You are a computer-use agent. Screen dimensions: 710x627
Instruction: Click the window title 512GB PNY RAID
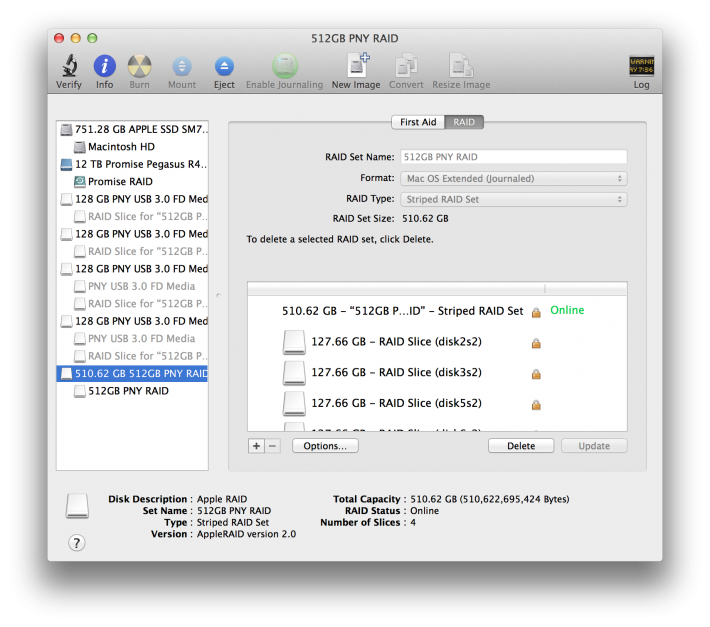tap(355, 38)
